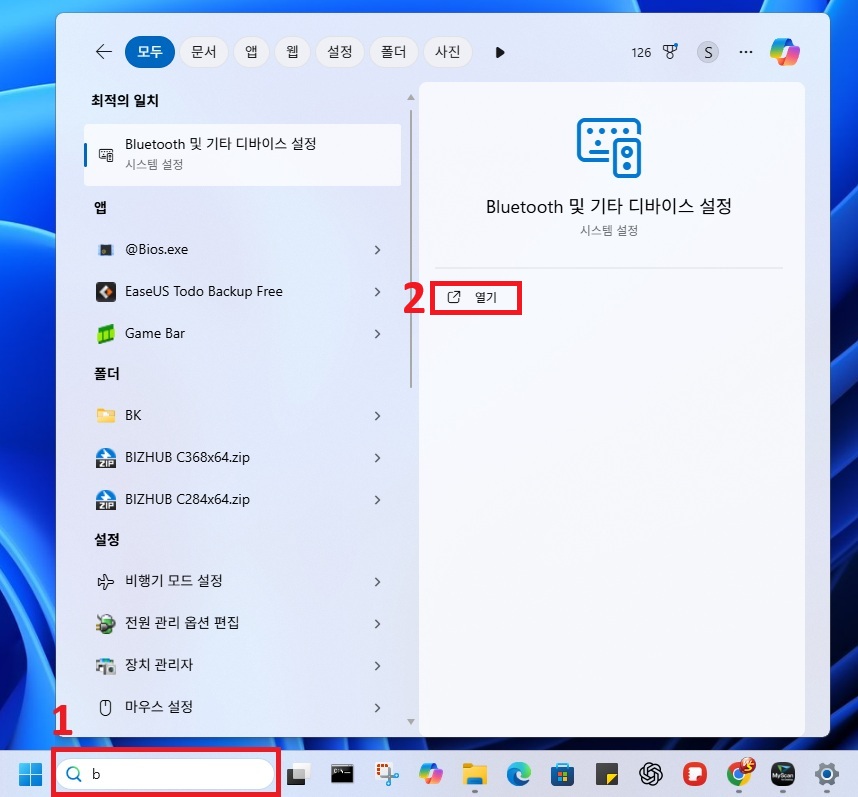Expand 전원 관리 옵션 편집 chevron
This screenshot has height=797, width=858.
[x=377, y=624]
